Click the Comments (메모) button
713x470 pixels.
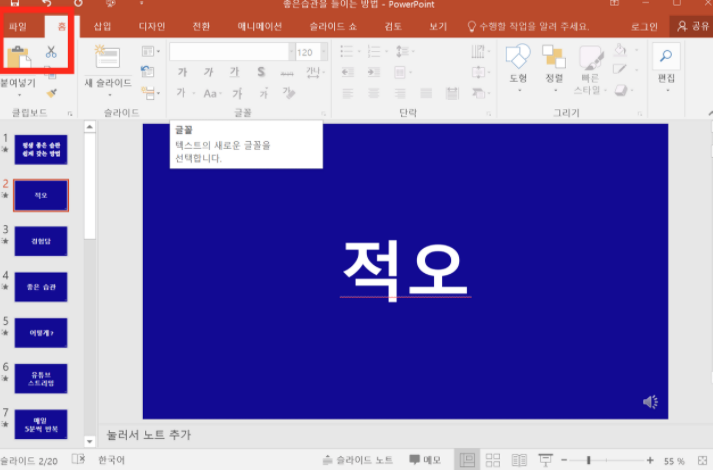click(x=425, y=460)
